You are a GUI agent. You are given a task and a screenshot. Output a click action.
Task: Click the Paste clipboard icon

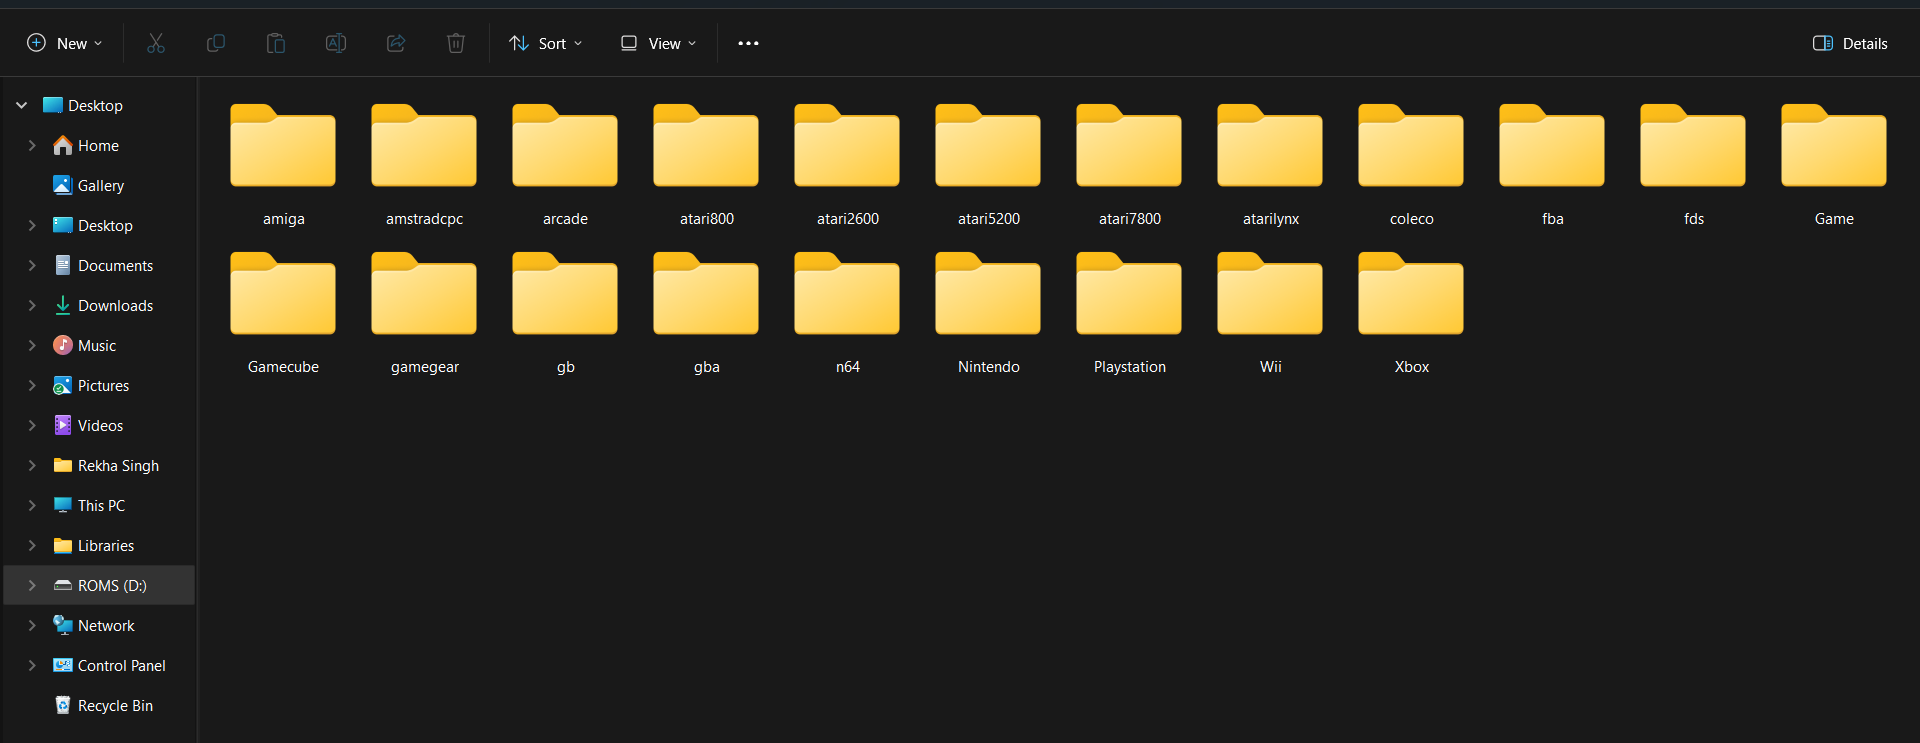(x=276, y=43)
